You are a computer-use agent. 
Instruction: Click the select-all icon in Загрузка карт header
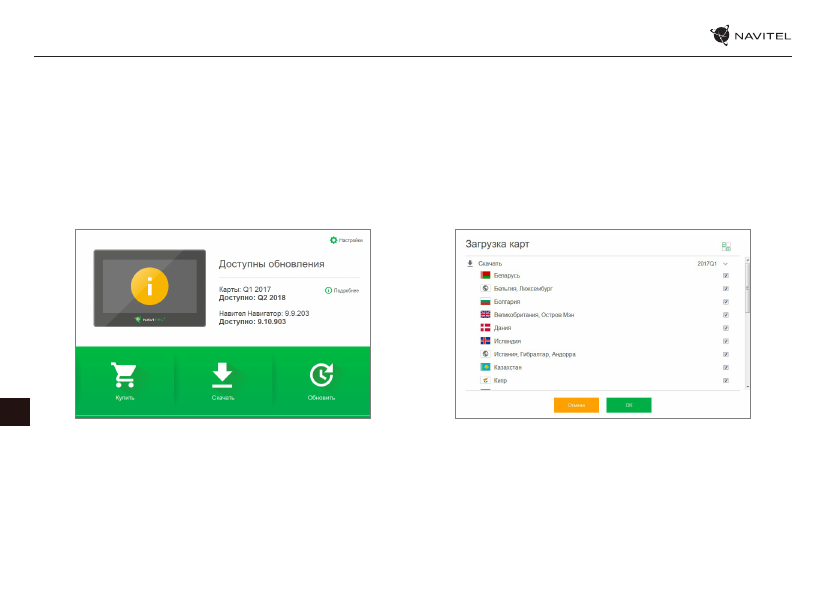[727, 246]
